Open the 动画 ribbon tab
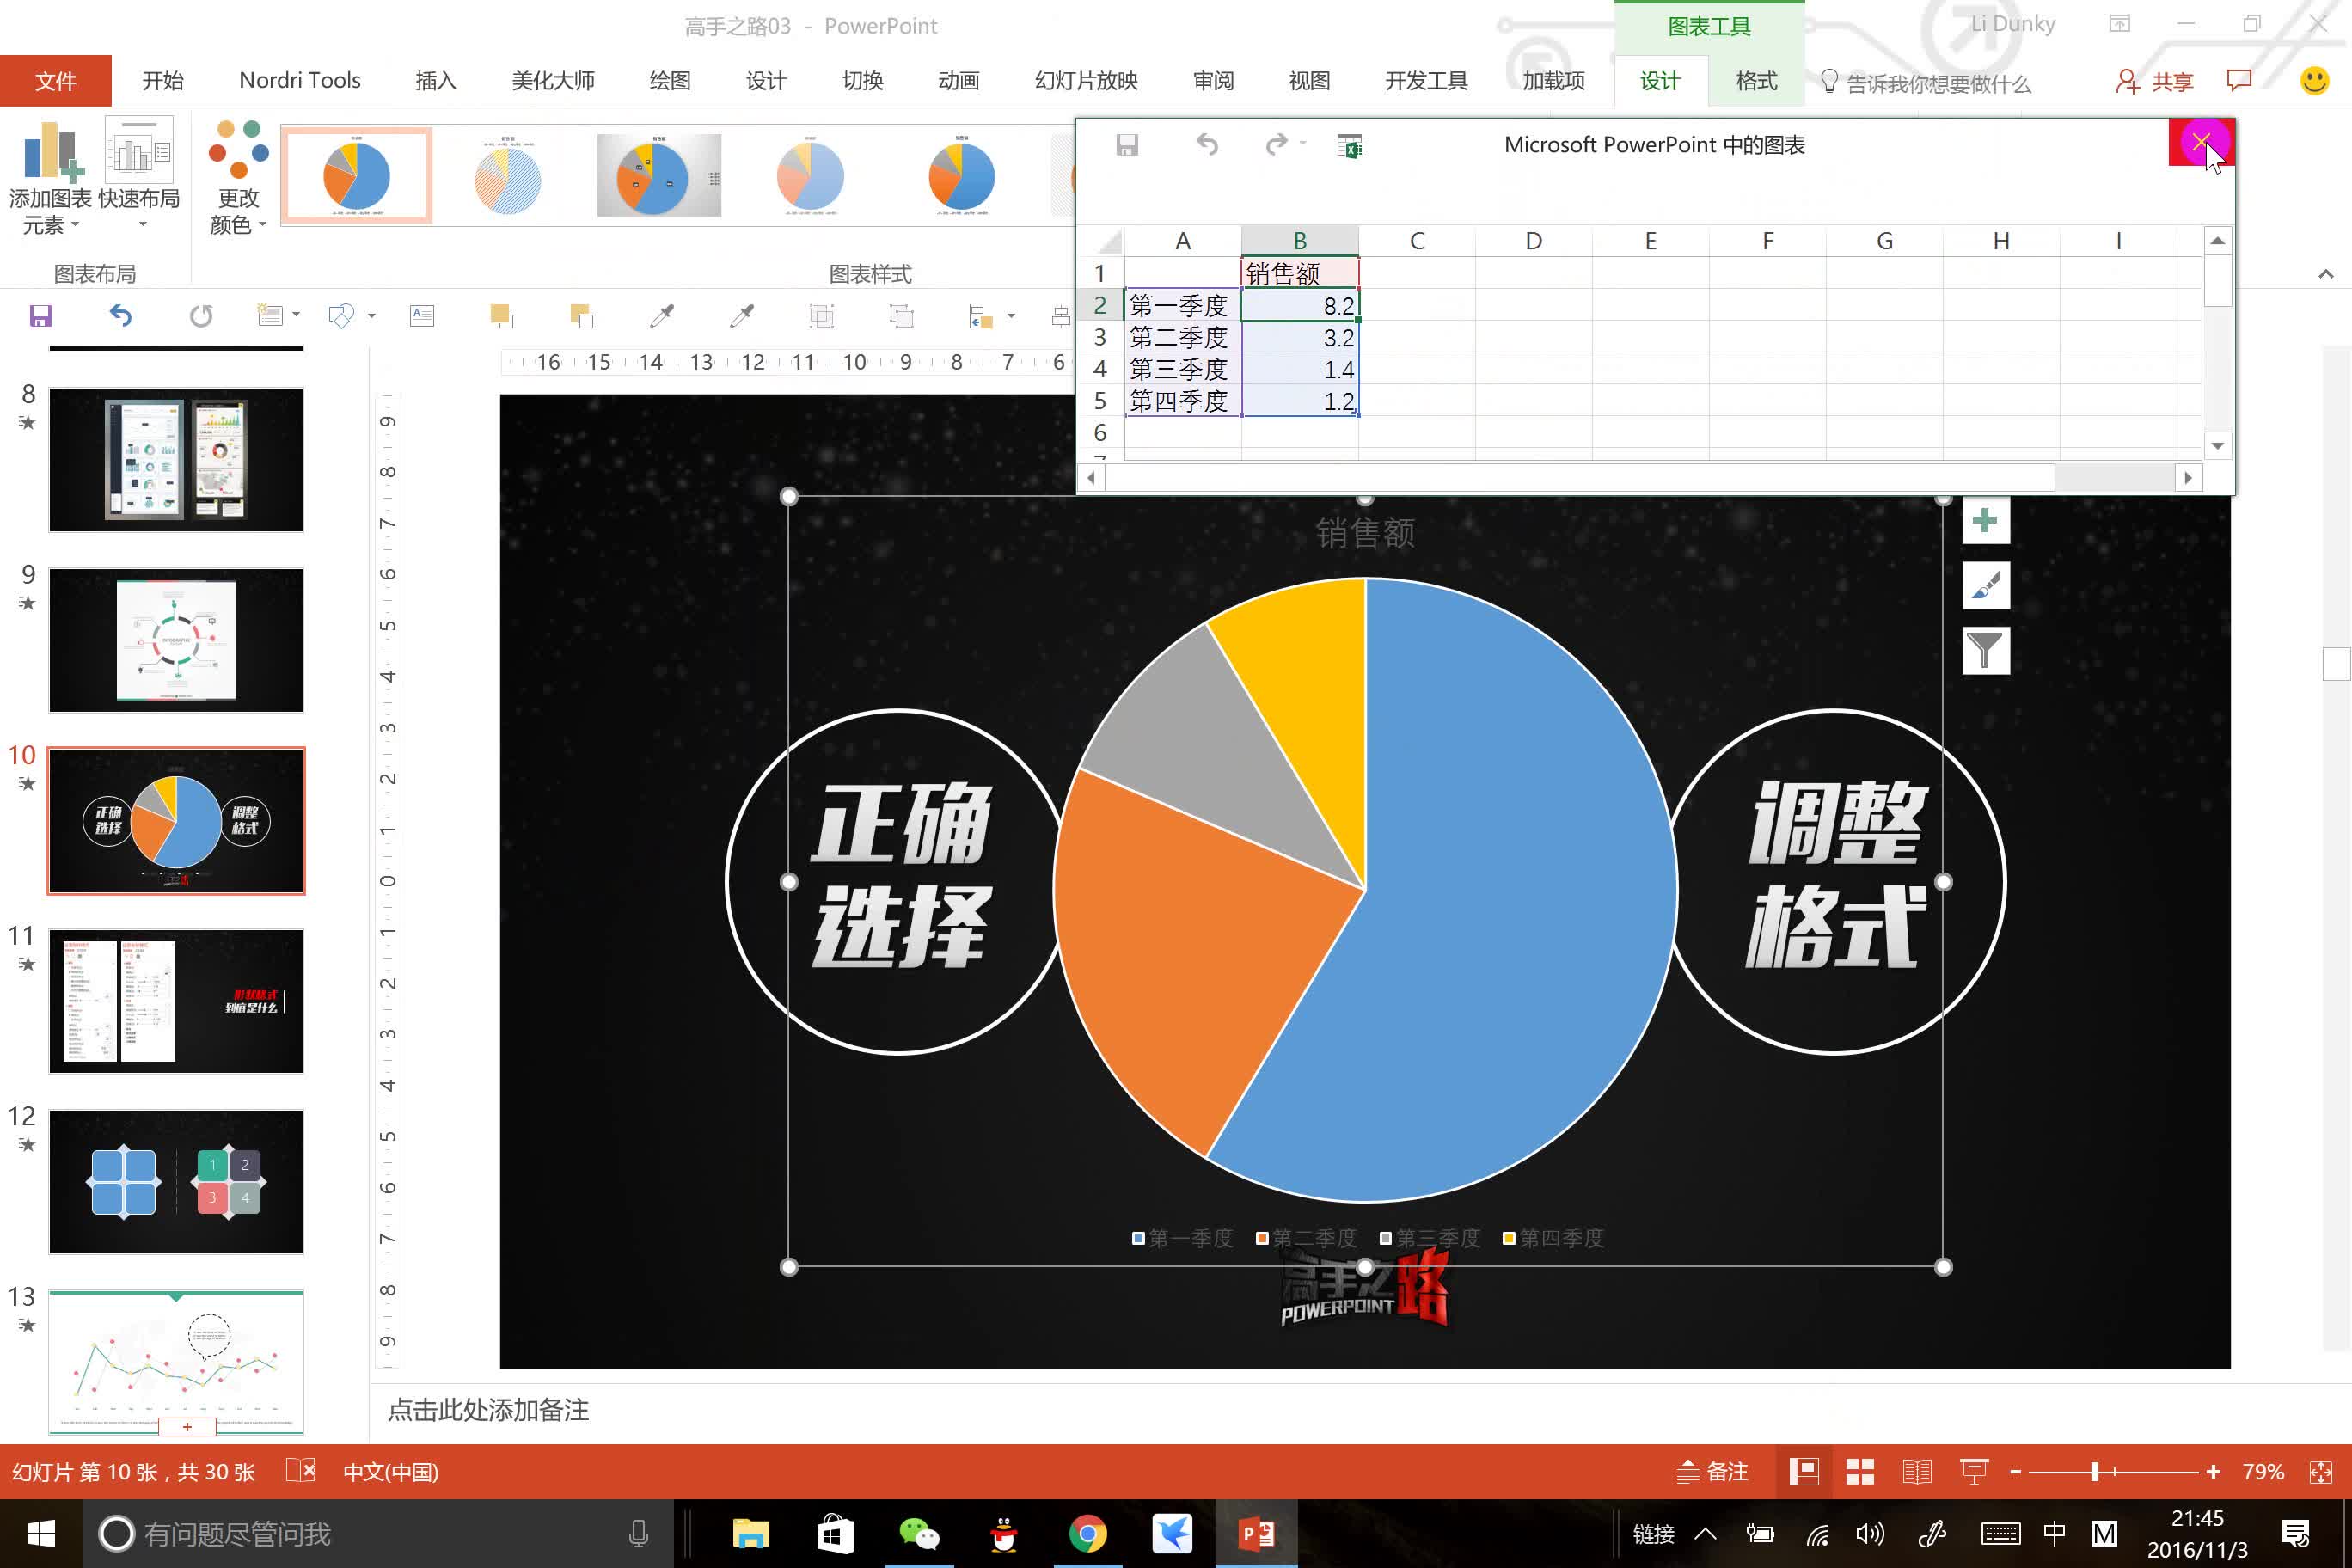Image resolution: width=2352 pixels, height=1568 pixels. point(958,81)
